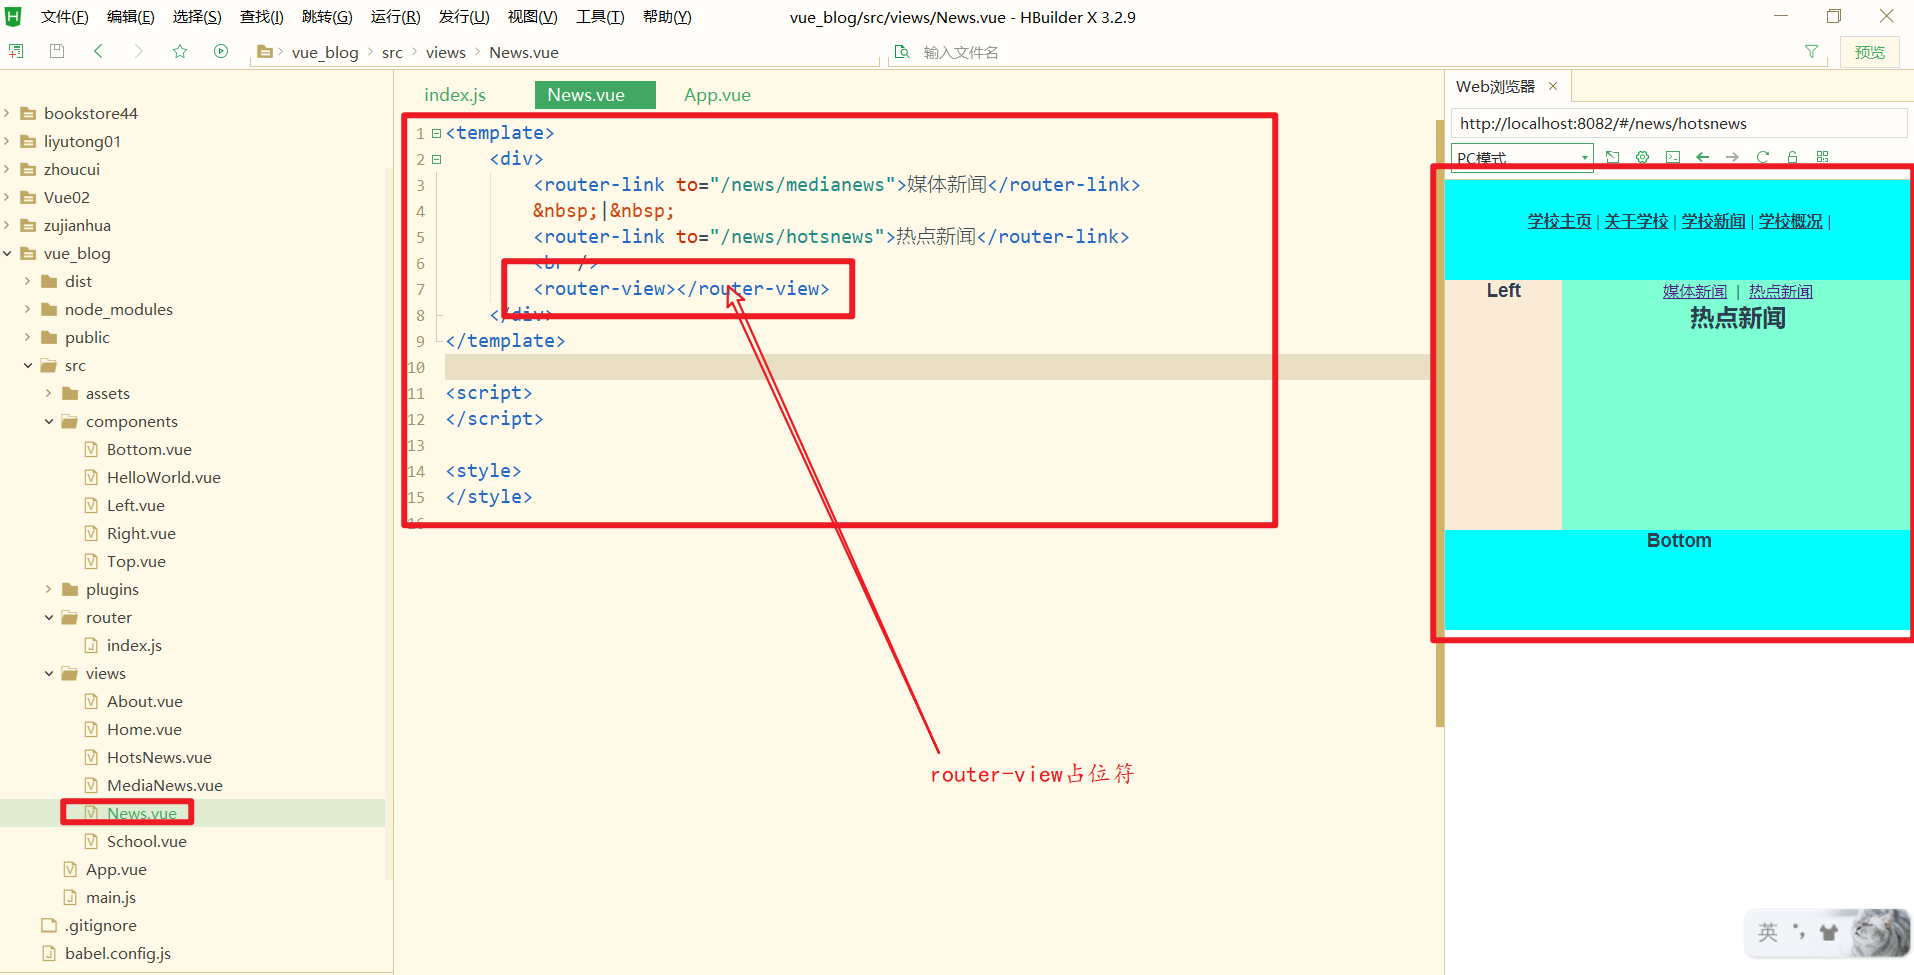The height and width of the screenshot is (975, 1914).
Task: Go back with the left arrow toolbar icon
Action: 98,51
